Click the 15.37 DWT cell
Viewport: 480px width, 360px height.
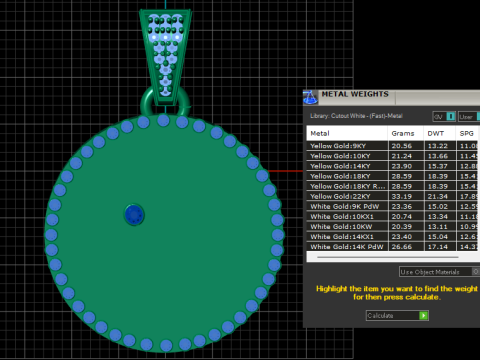440,166
